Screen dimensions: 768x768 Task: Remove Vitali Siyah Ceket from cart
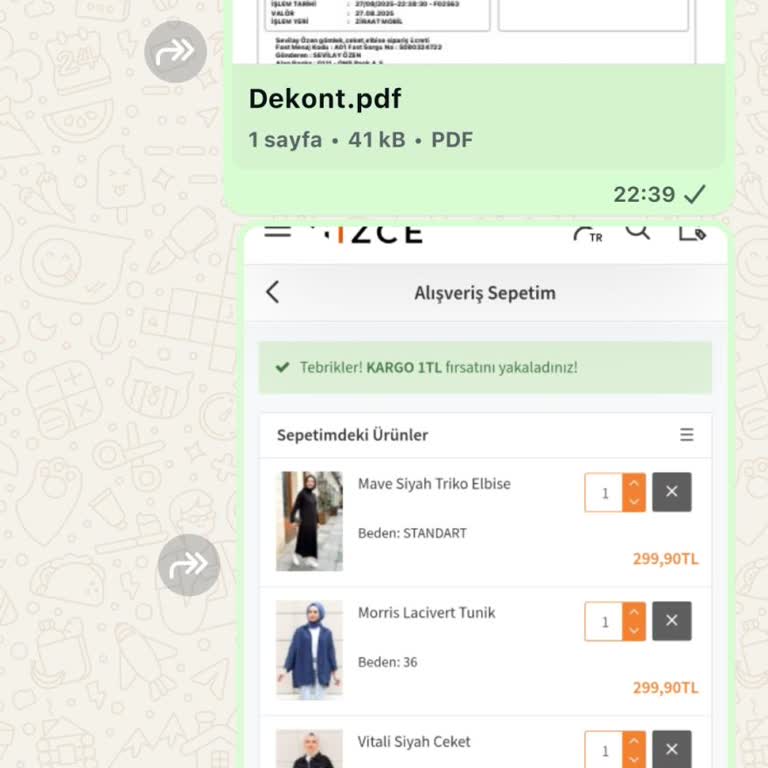[672, 749]
